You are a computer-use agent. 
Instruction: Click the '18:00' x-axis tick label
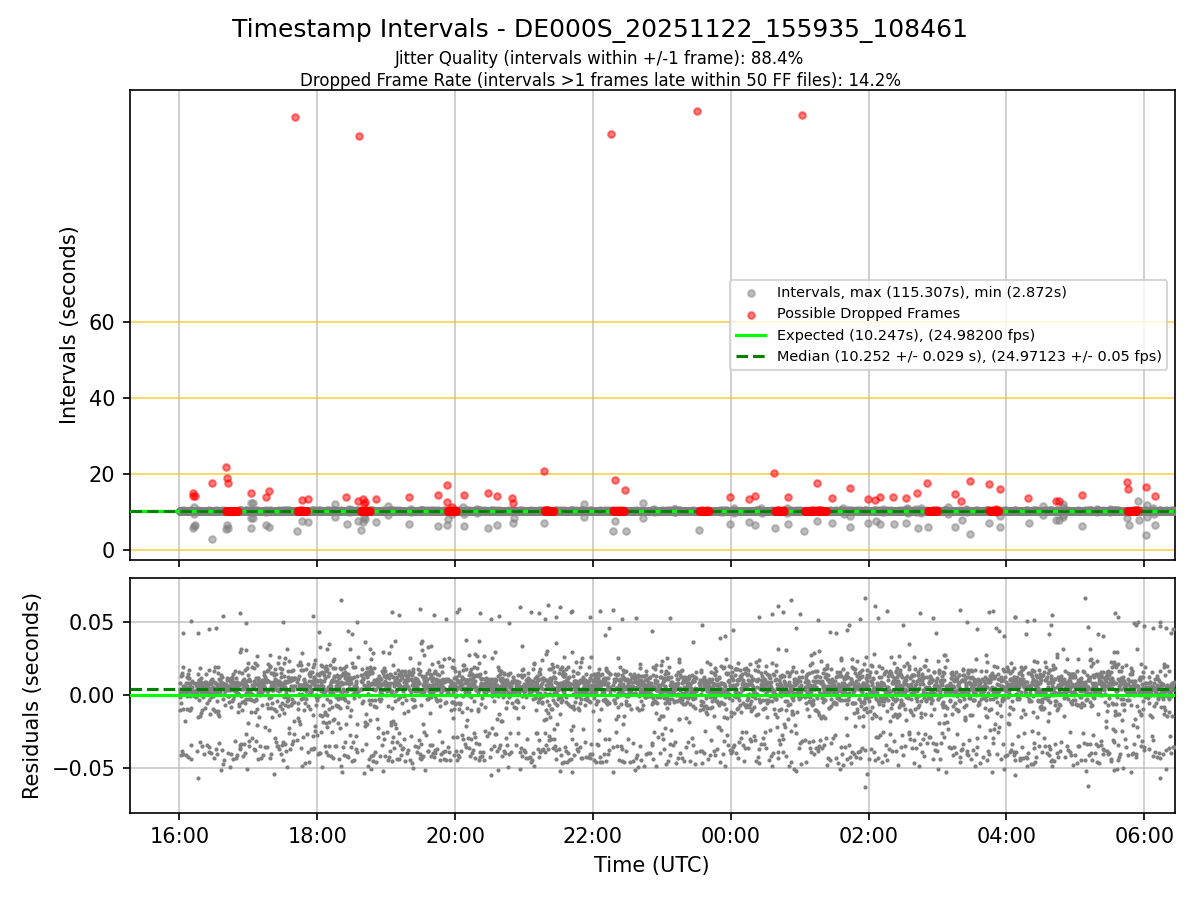317,834
